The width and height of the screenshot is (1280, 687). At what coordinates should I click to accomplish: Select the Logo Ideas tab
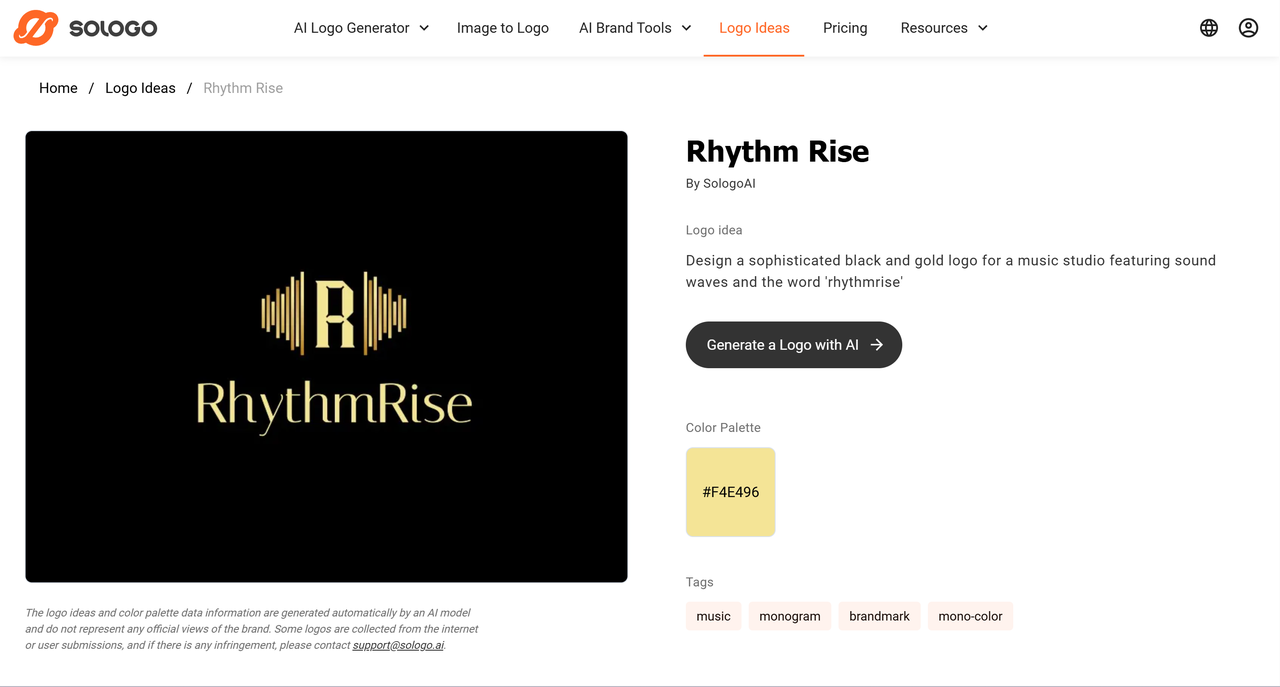coord(754,28)
